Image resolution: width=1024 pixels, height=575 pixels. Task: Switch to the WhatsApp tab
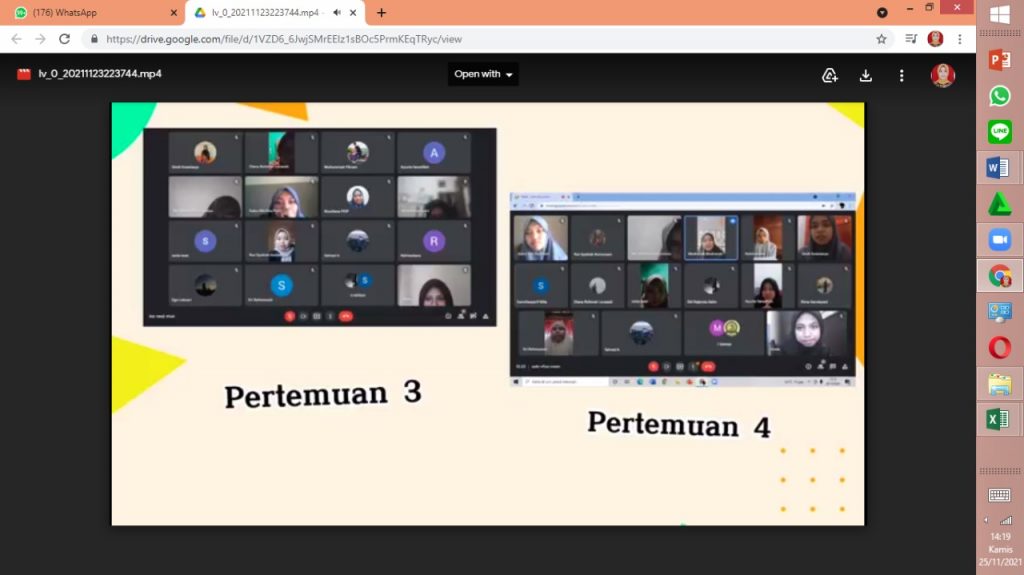pos(90,13)
